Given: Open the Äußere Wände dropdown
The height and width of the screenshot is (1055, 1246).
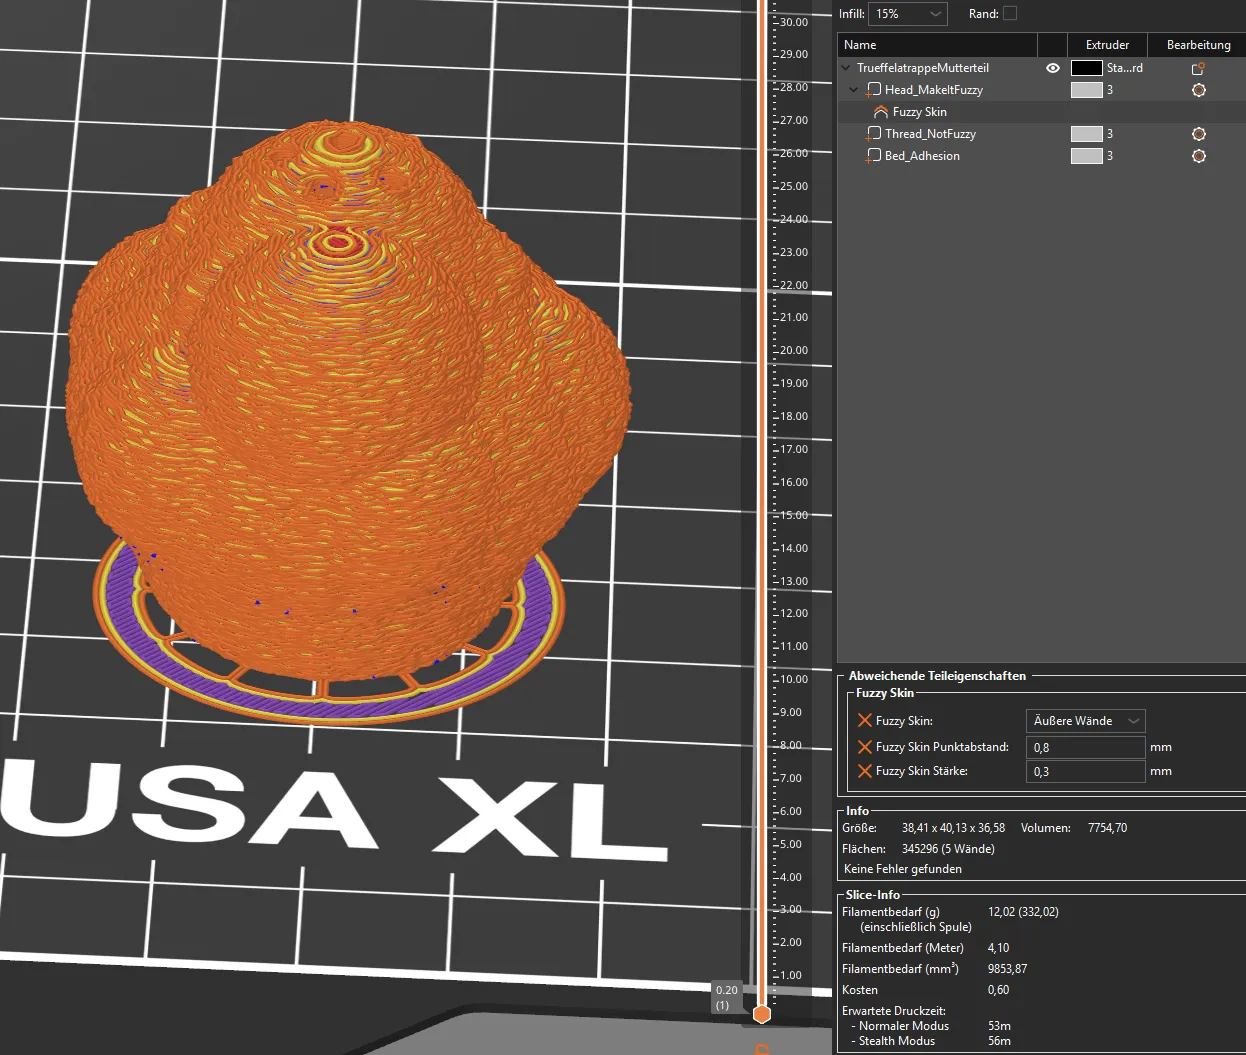Looking at the screenshot, I should (1086, 721).
